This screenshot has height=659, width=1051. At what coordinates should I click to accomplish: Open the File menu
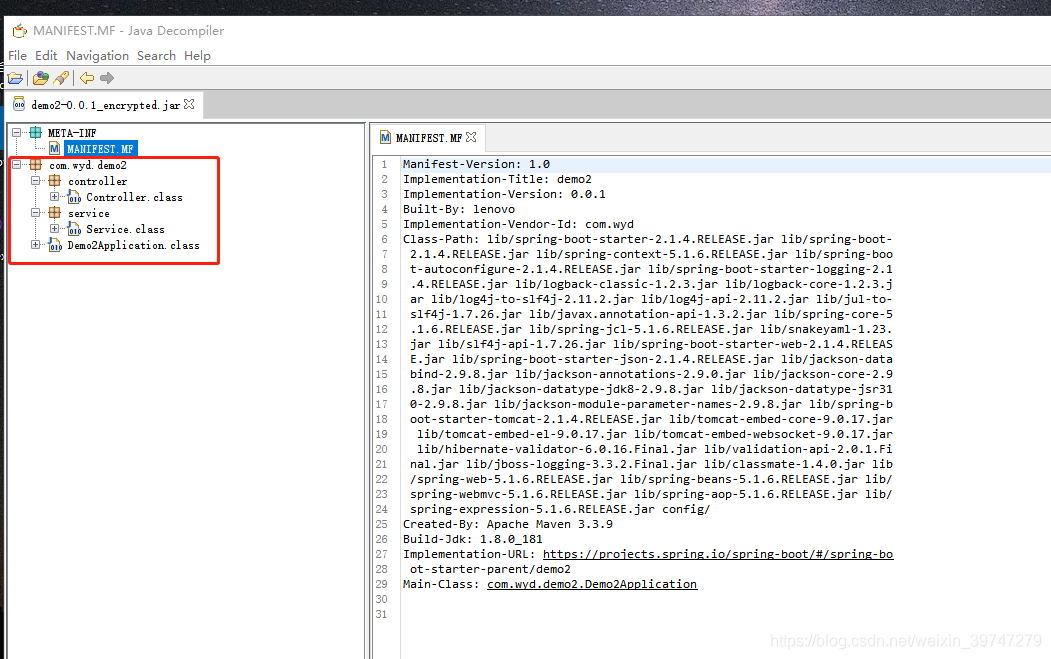17,56
